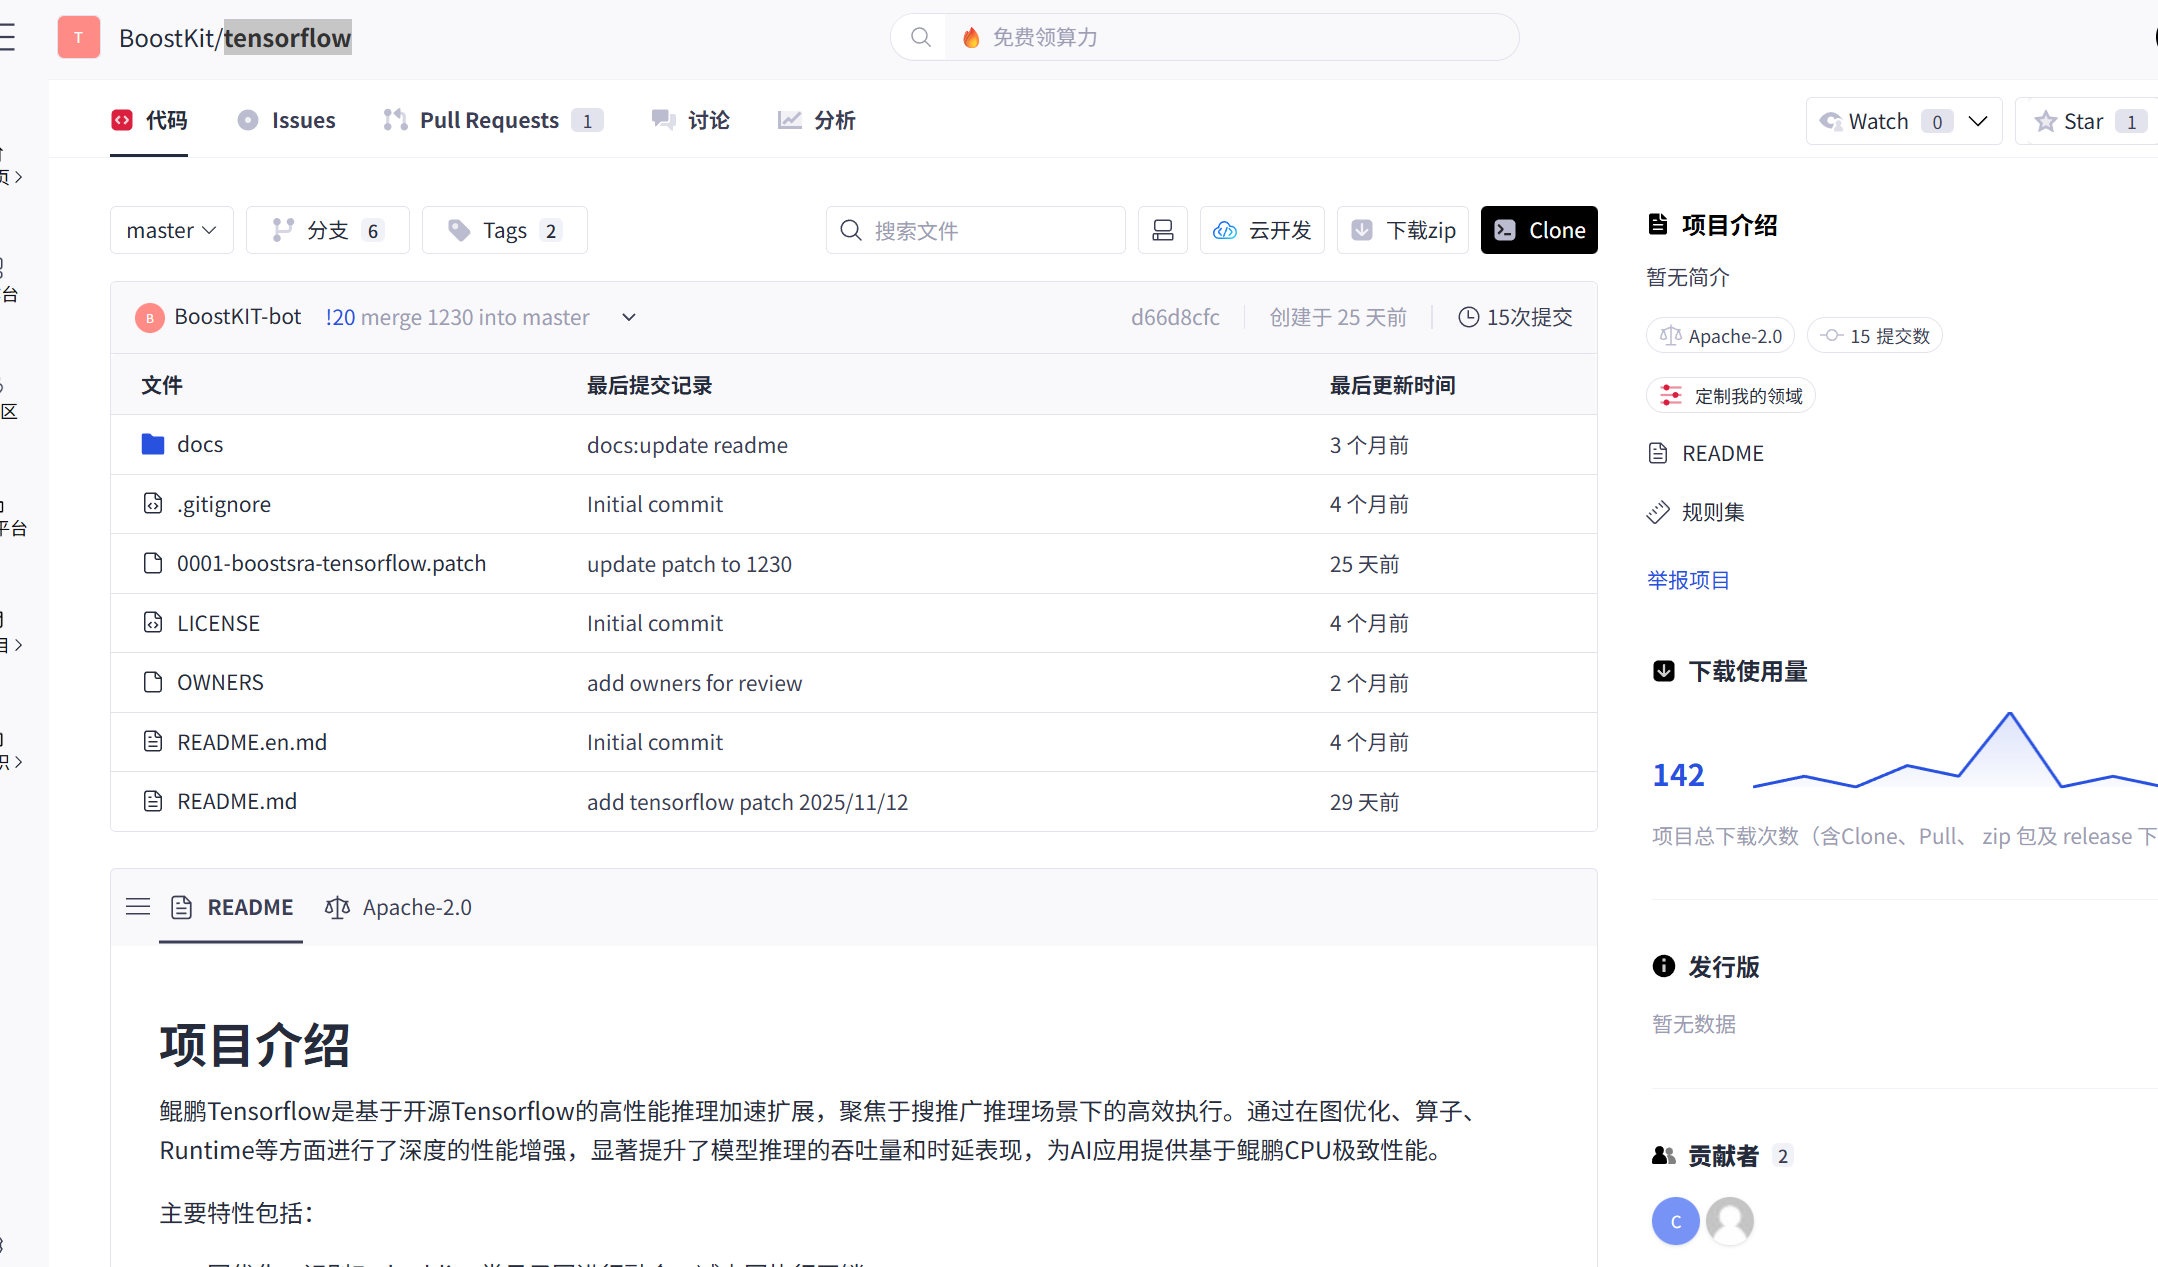Image resolution: width=2158 pixels, height=1267 pixels.
Task: Click the 举报项目 report link
Action: [x=1687, y=580]
